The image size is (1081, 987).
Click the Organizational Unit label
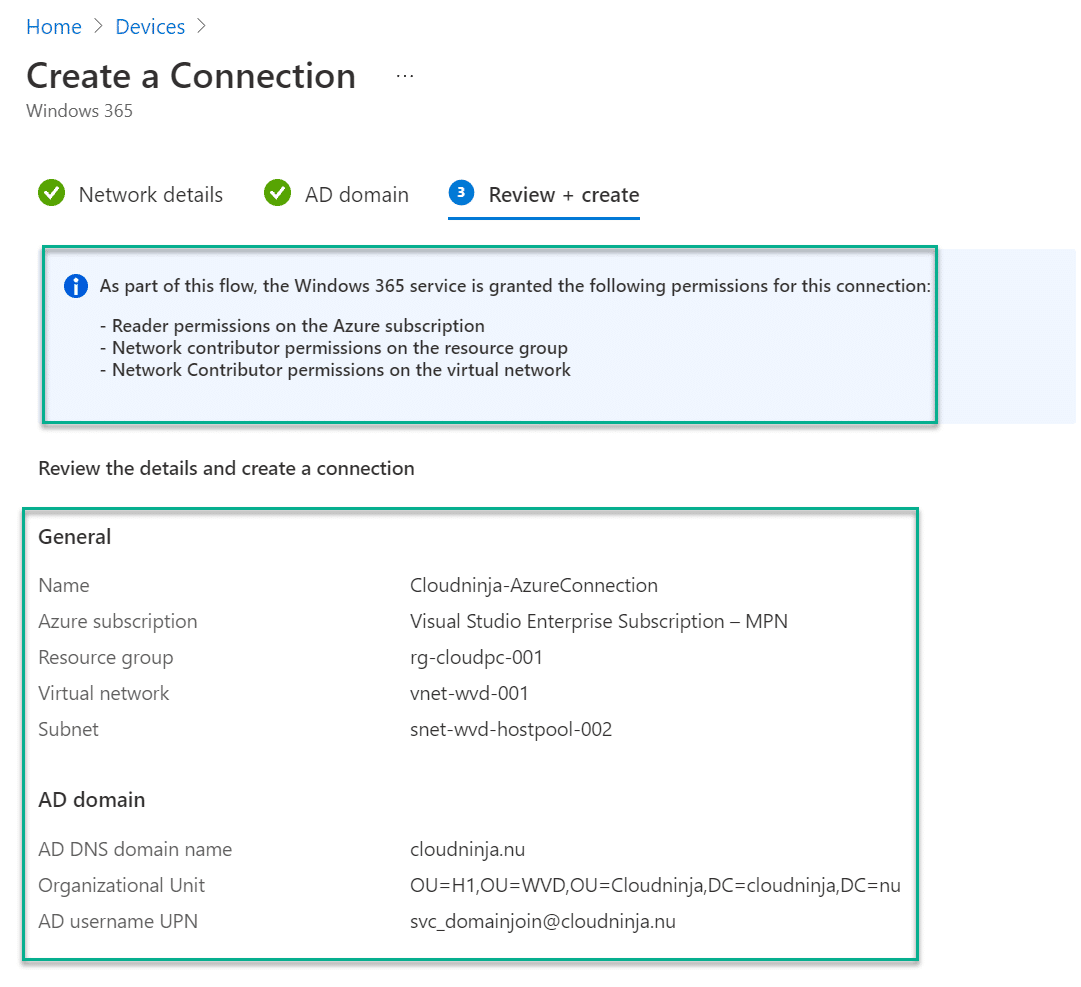(121, 886)
